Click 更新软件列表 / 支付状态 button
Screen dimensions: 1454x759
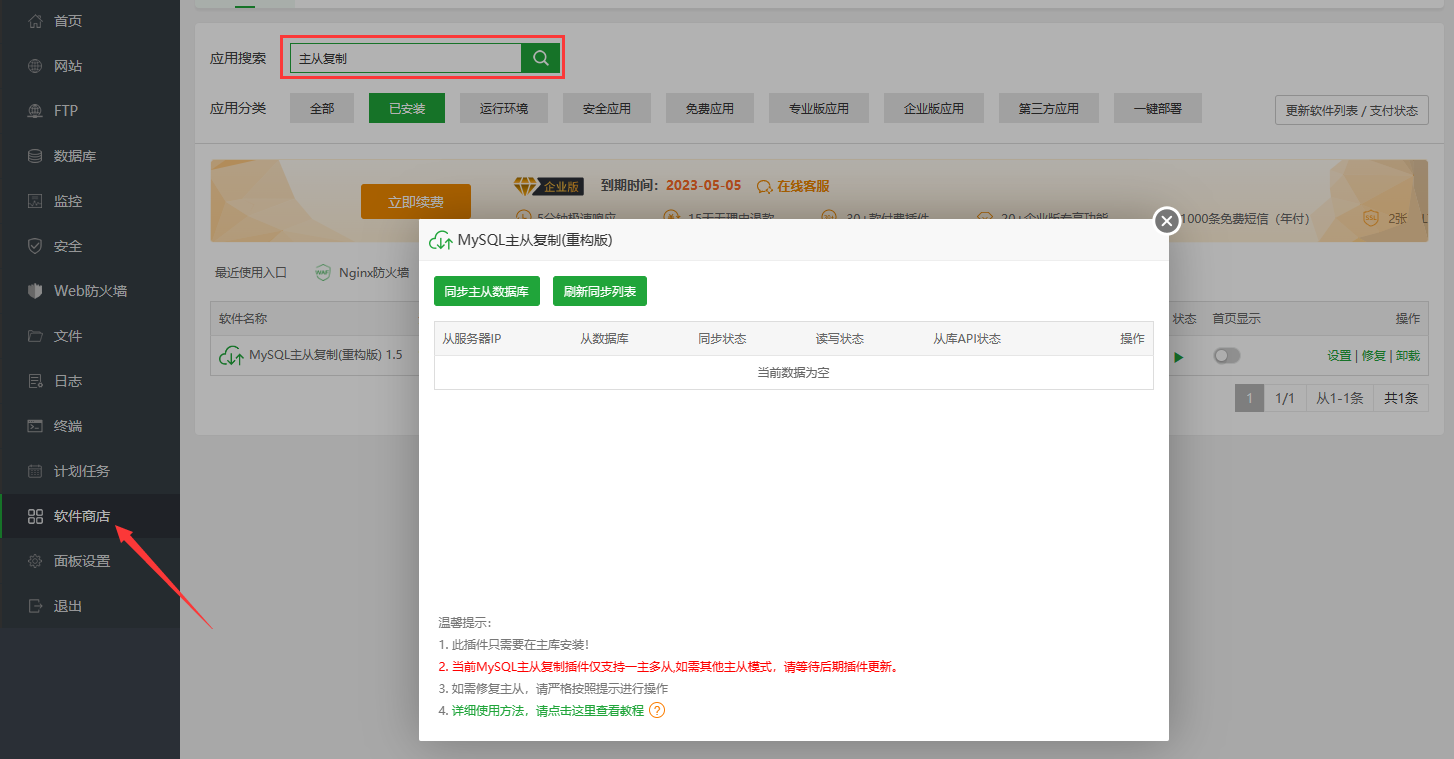[1352, 110]
